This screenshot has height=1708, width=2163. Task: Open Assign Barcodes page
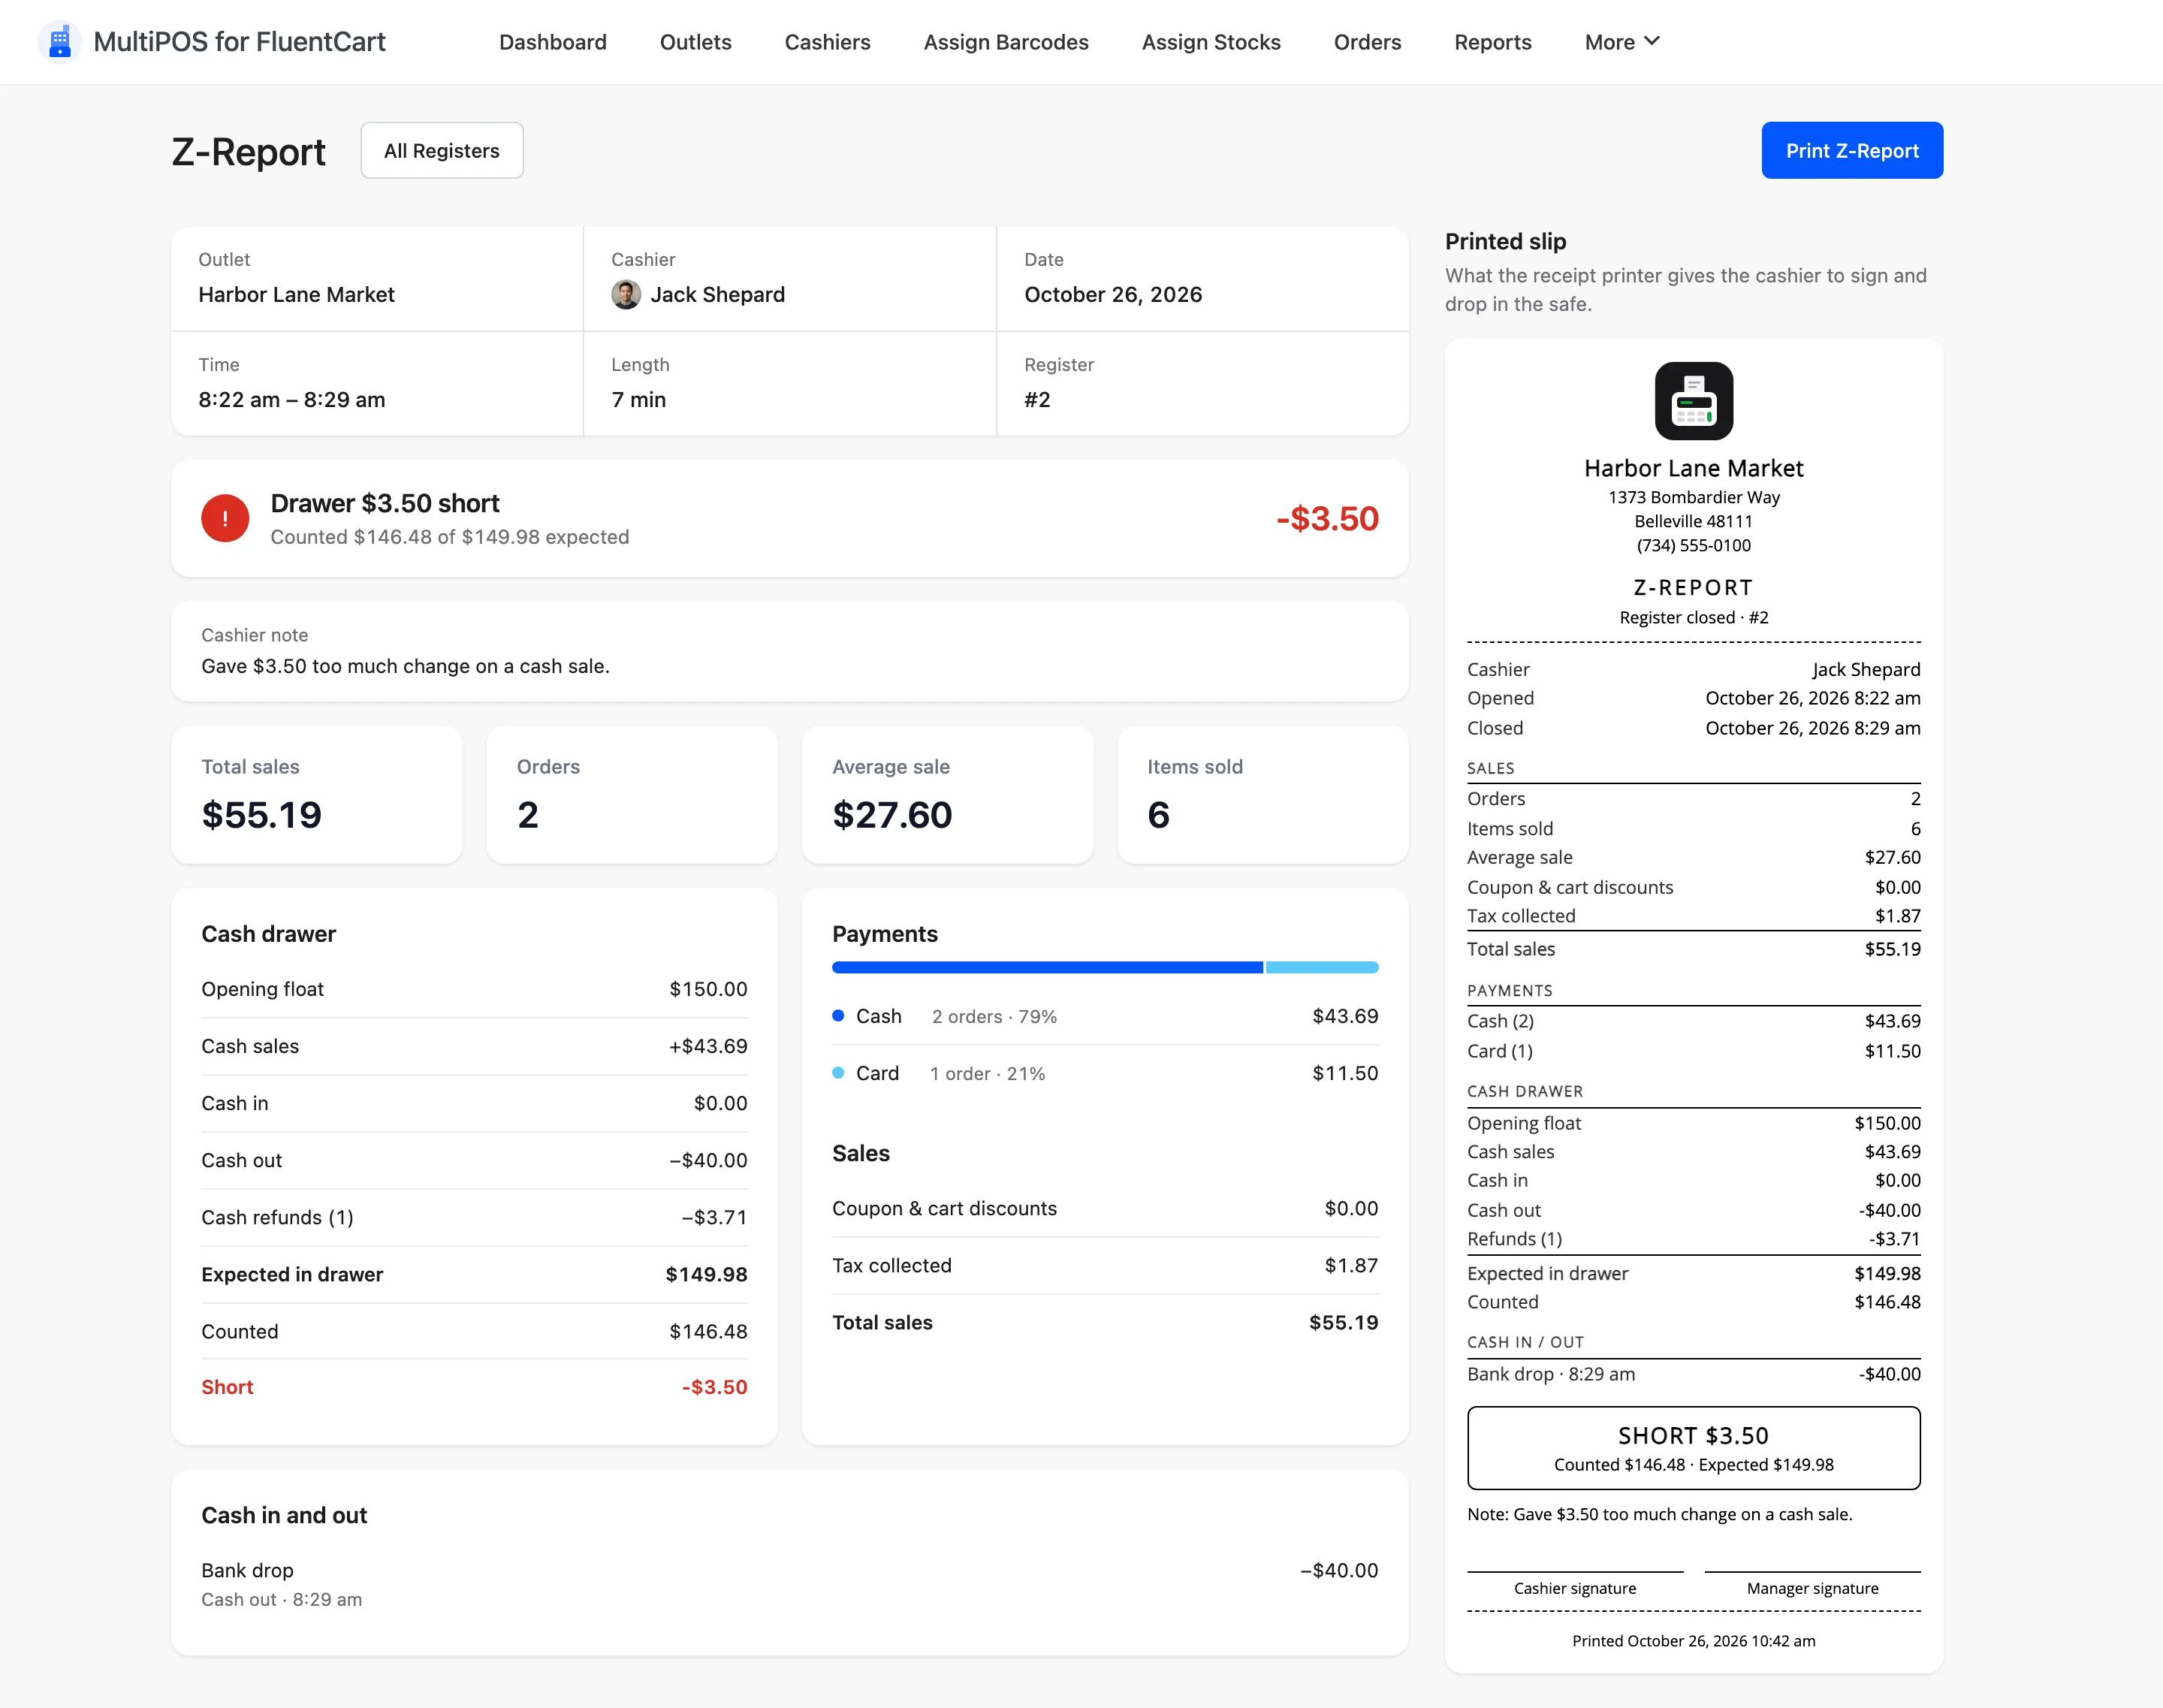click(1006, 42)
